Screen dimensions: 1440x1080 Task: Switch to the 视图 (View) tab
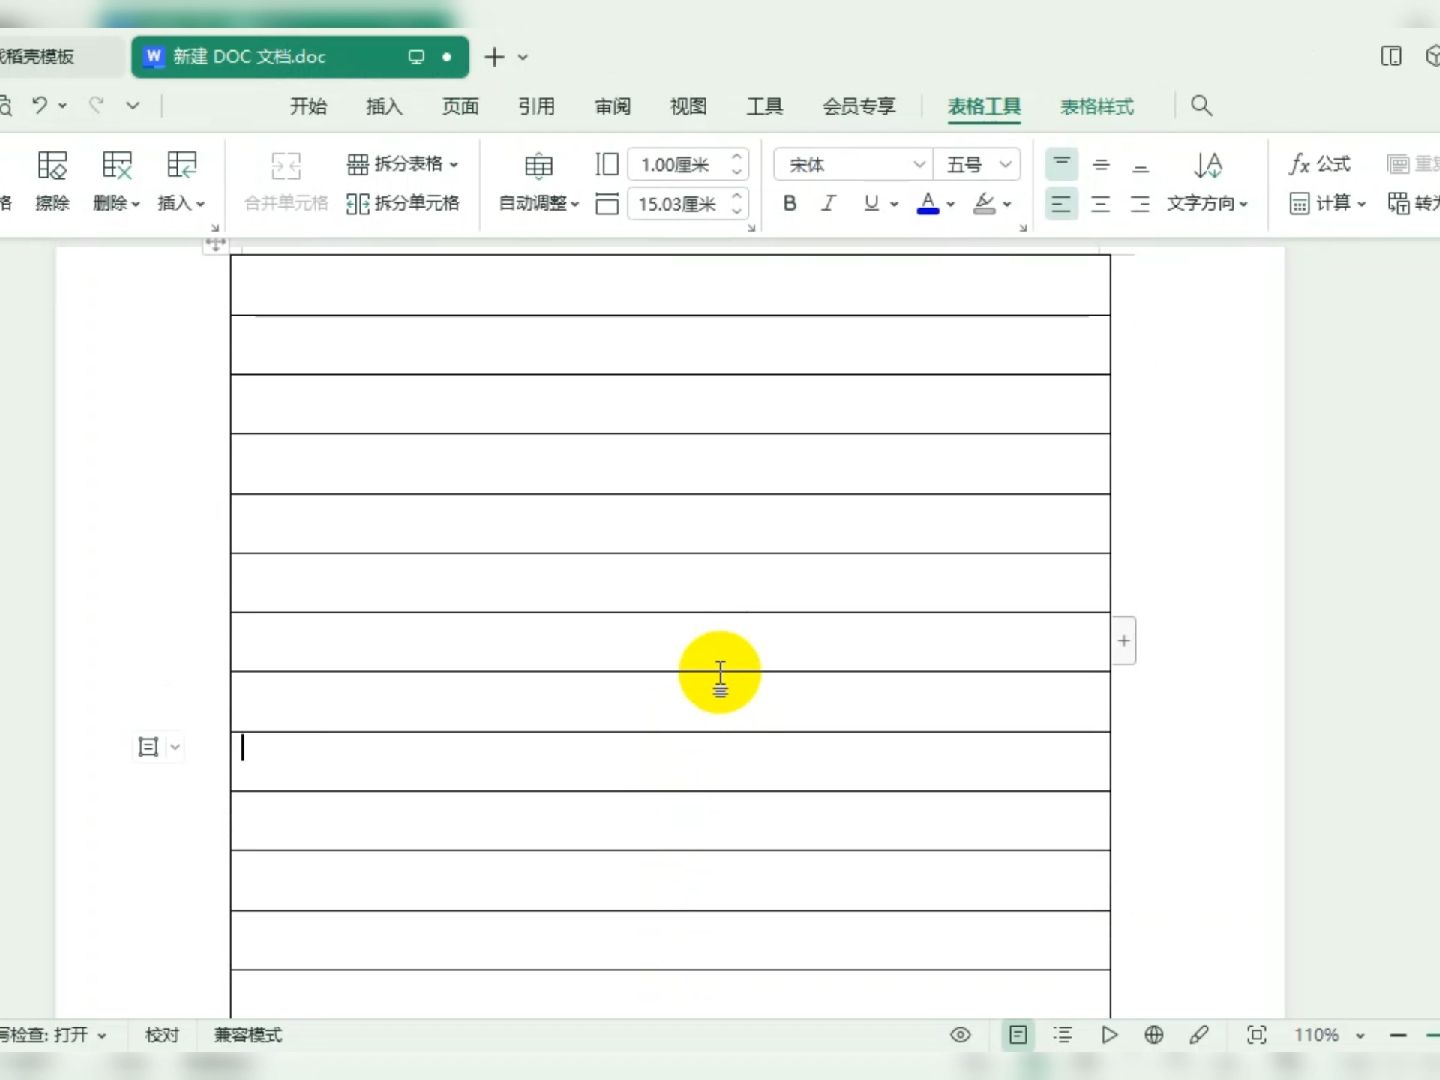(688, 106)
